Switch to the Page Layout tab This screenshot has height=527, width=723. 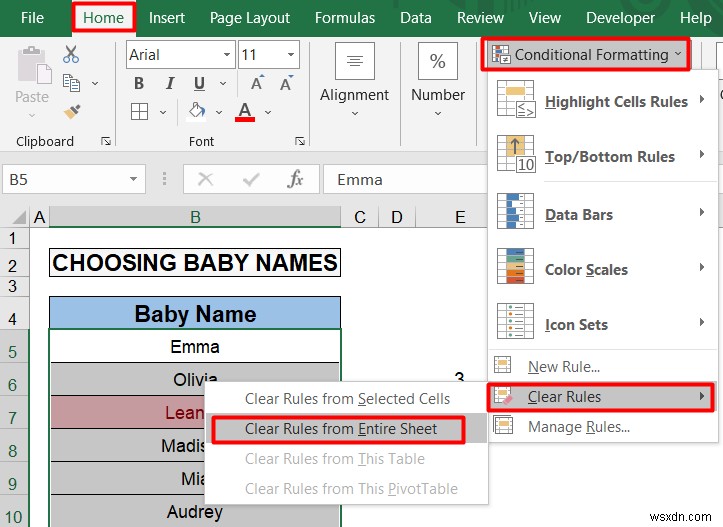tap(250, 18)
